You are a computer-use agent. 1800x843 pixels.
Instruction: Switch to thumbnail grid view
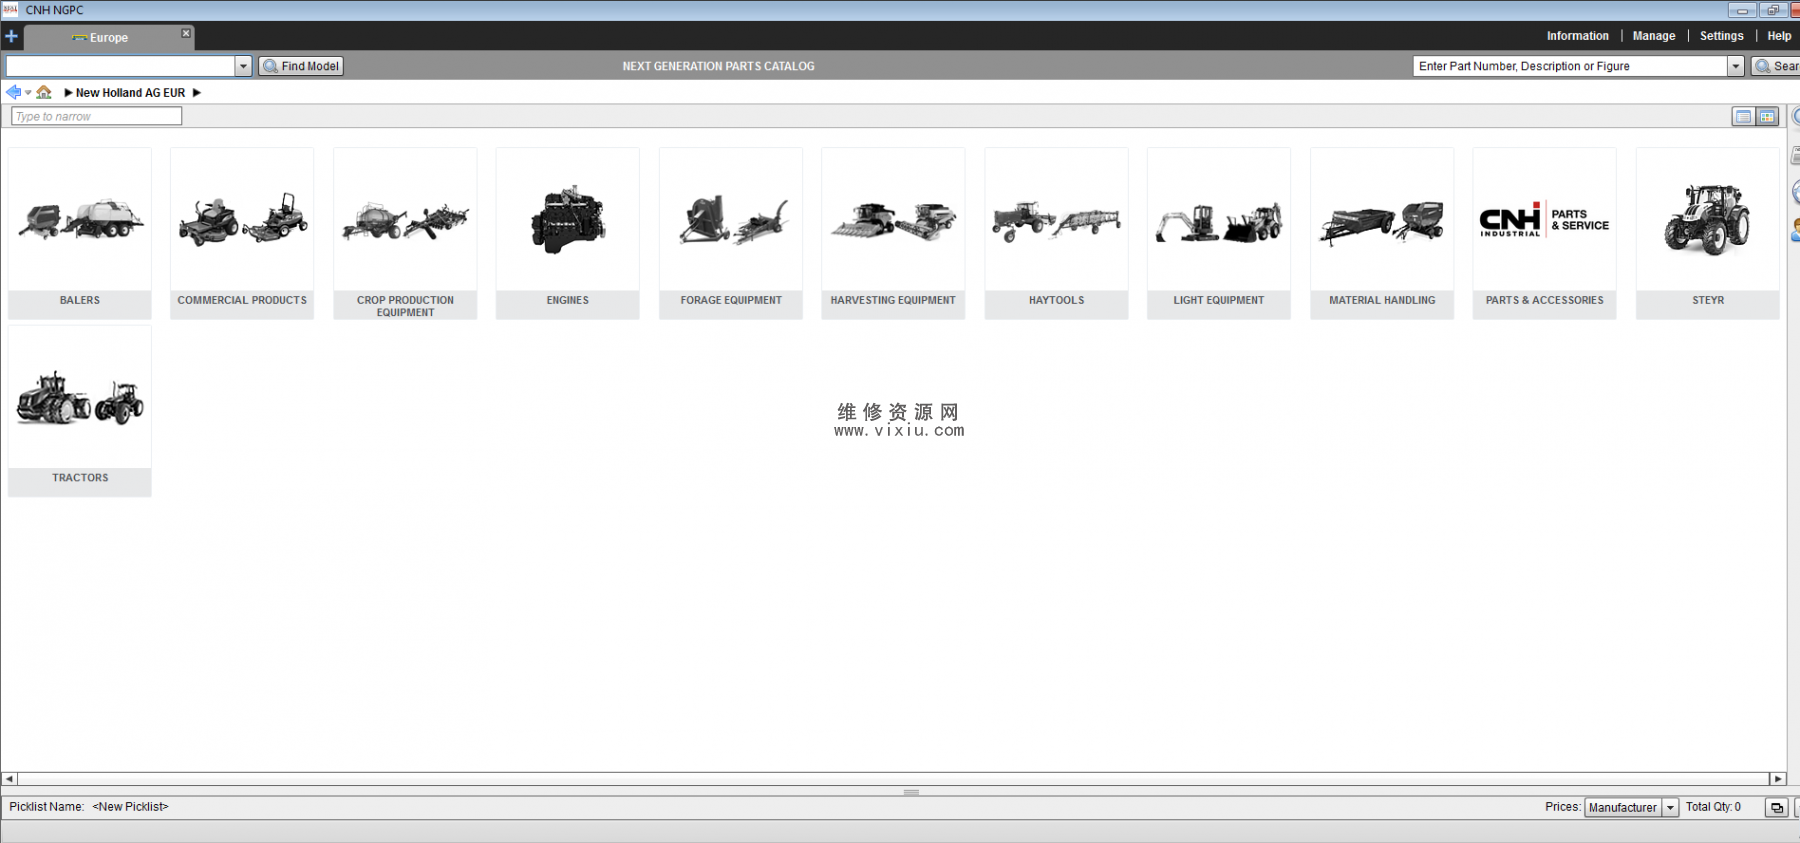(1767, 117)
